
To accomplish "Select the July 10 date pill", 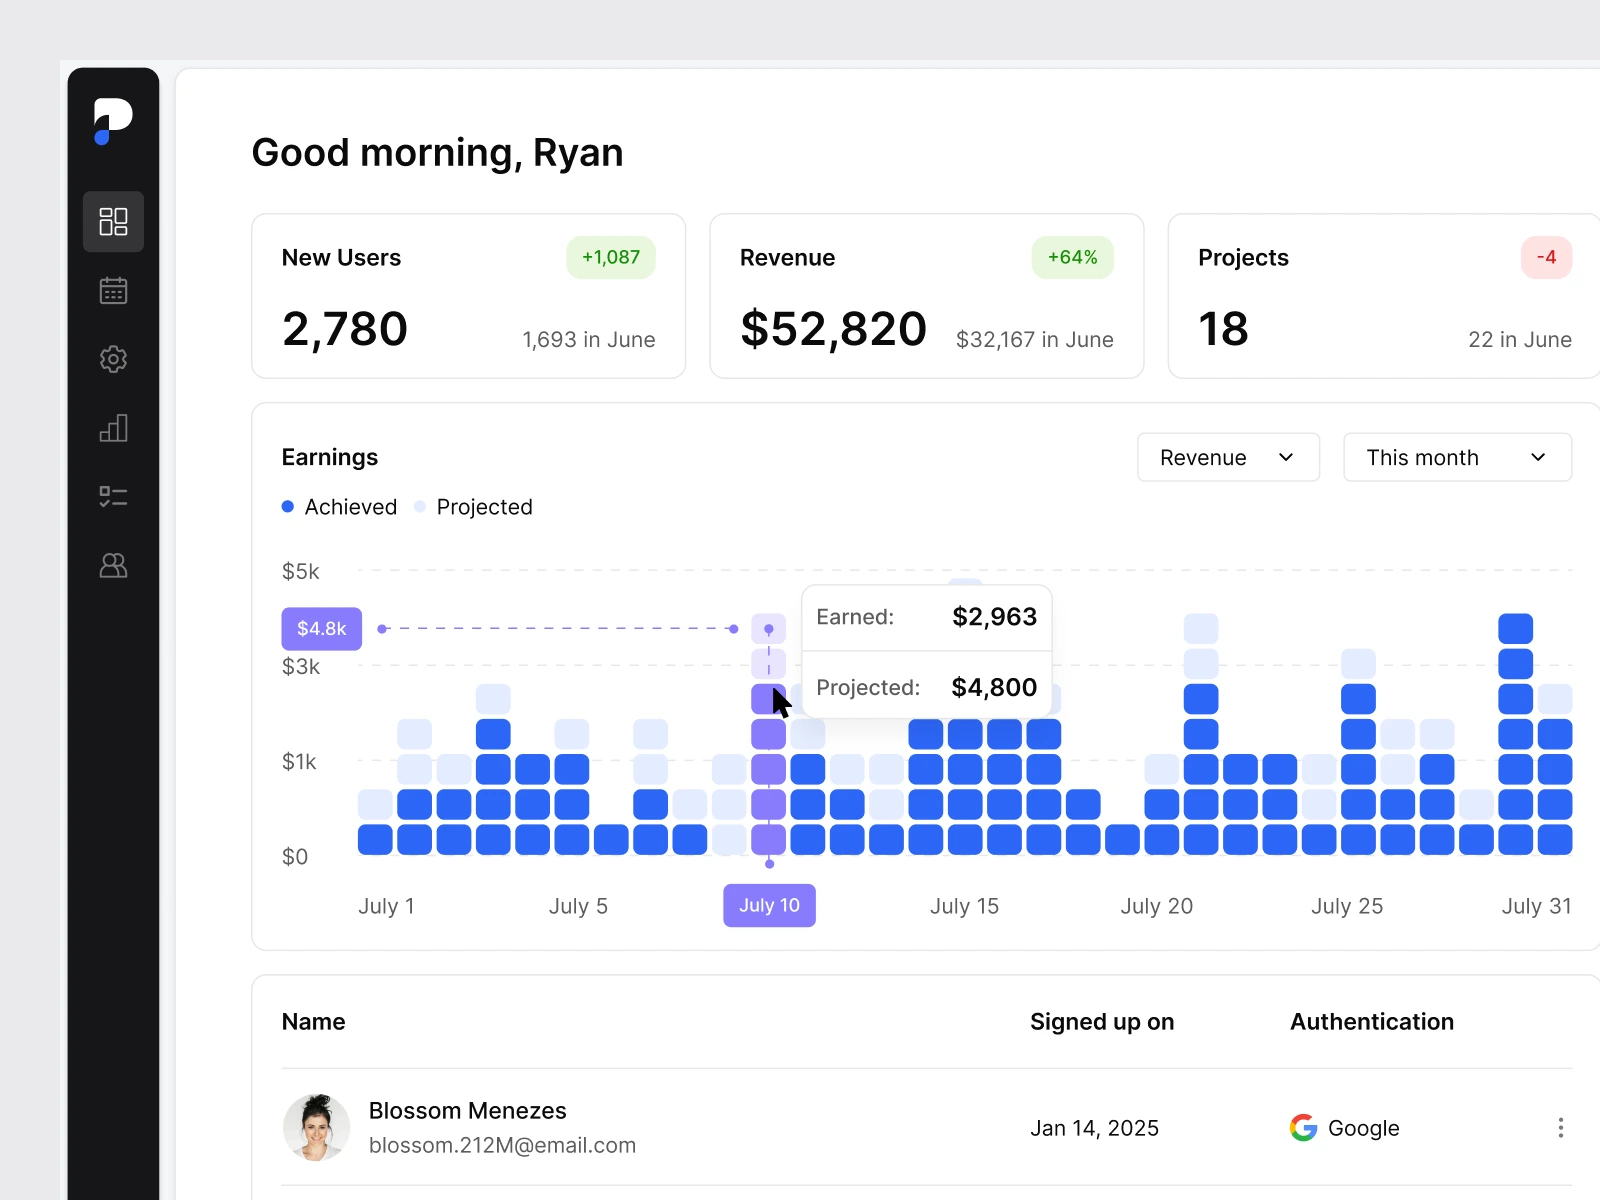I will pos(768,905).
